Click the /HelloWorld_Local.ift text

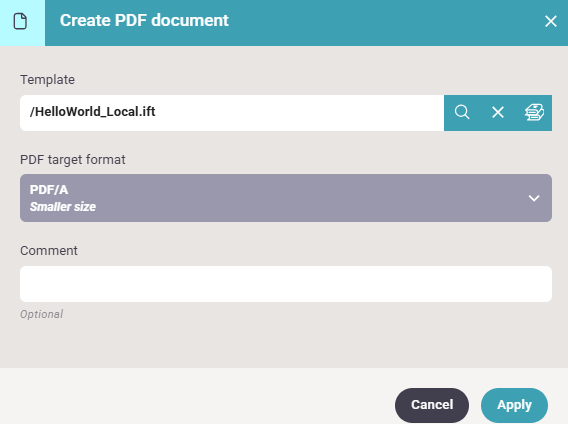[92, 112]
